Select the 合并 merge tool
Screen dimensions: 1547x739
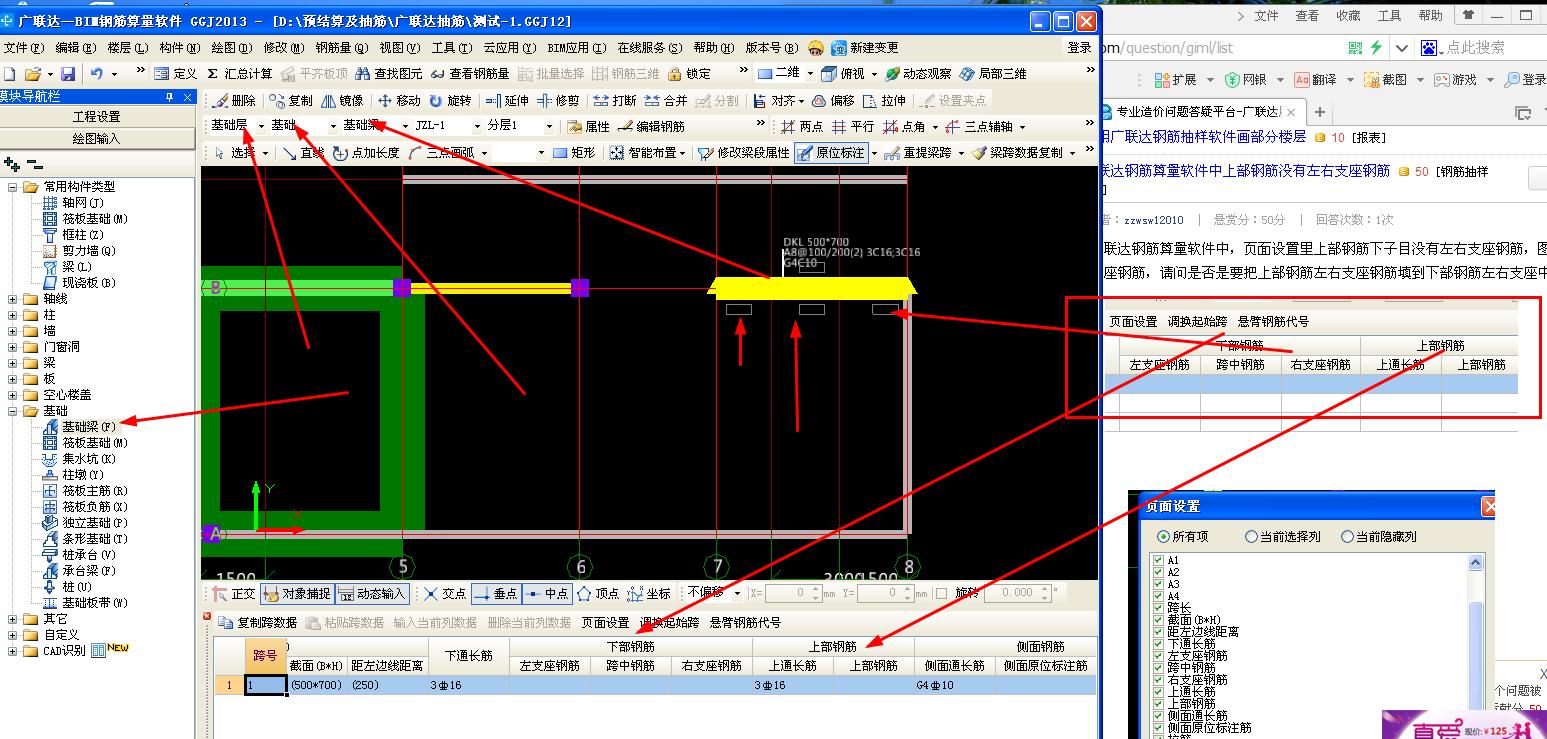(666, 101)
